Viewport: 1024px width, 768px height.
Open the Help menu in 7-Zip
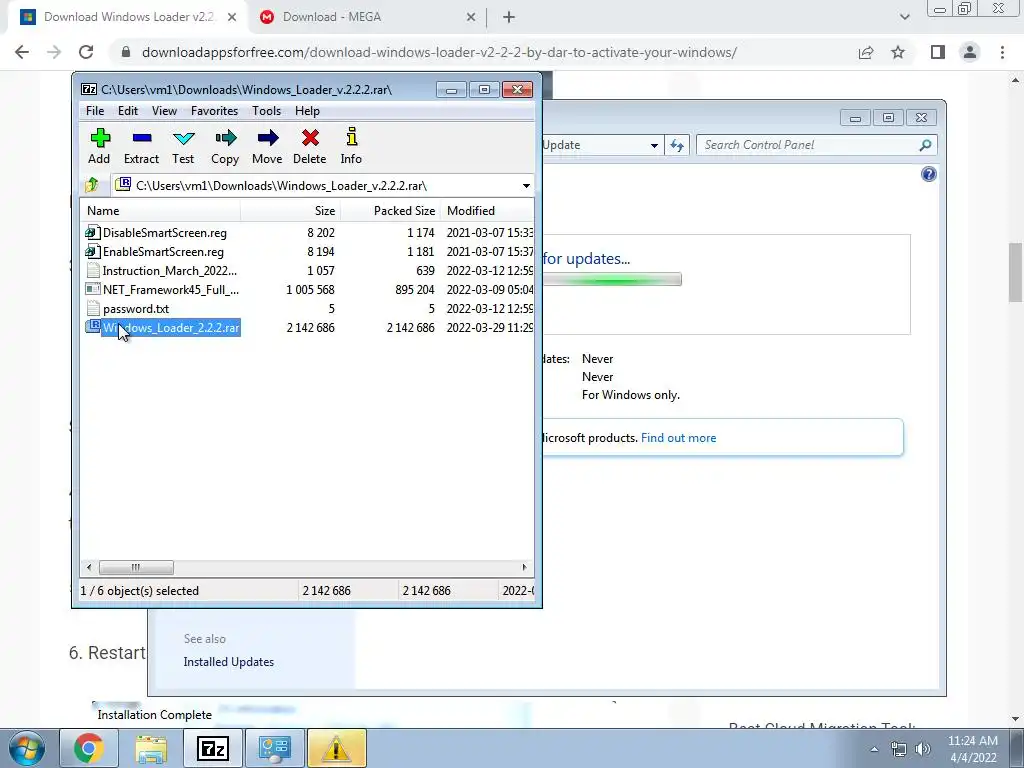click(307, 111)
